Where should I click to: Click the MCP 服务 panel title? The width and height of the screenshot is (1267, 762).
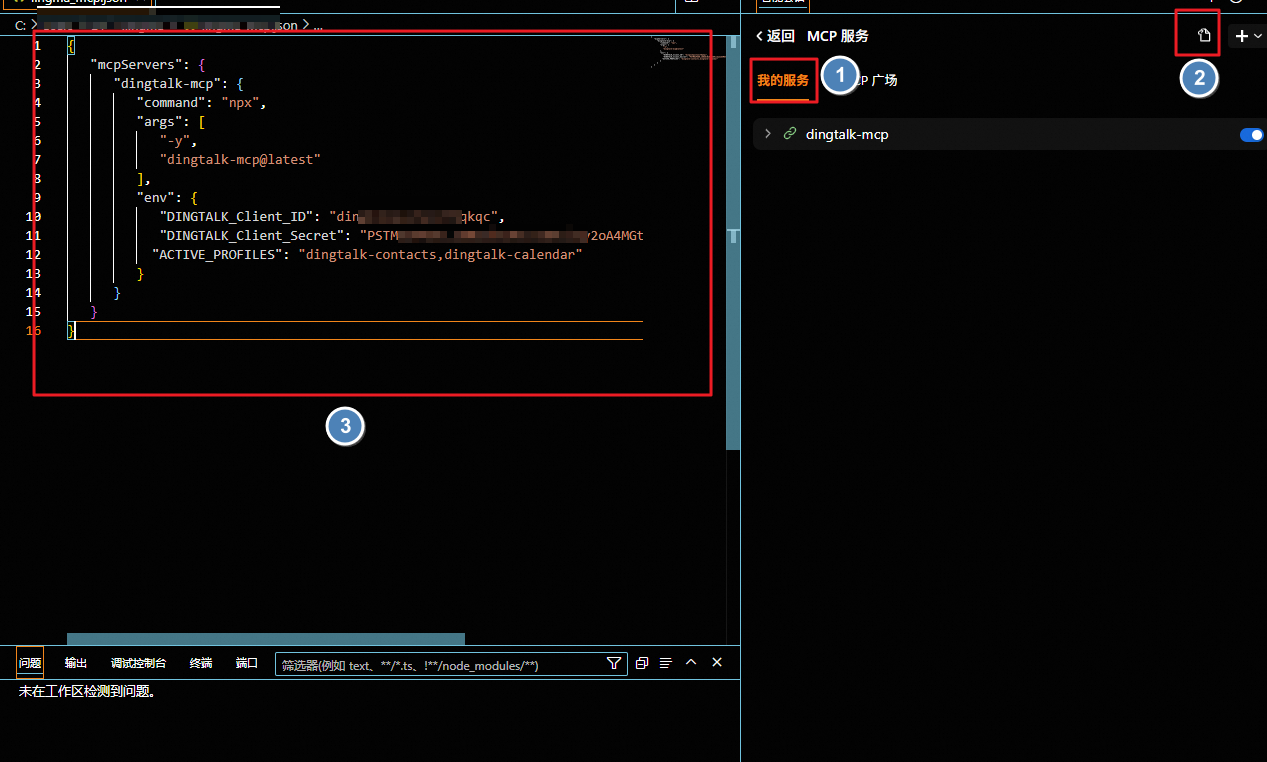pos(838,36)
